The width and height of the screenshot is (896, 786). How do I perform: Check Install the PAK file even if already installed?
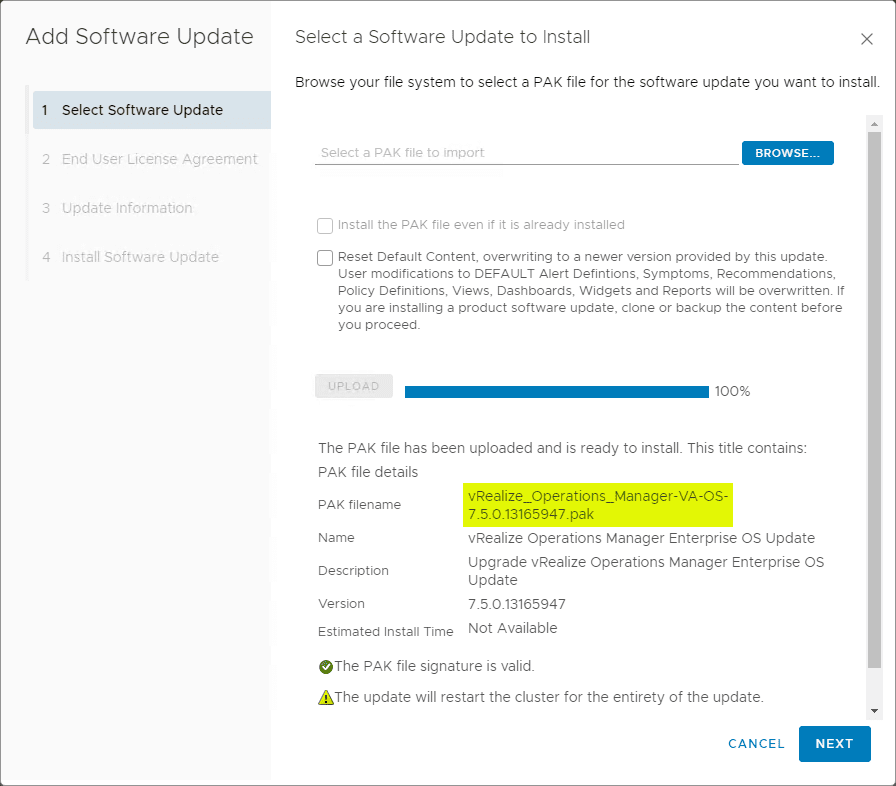coord(325,226)
